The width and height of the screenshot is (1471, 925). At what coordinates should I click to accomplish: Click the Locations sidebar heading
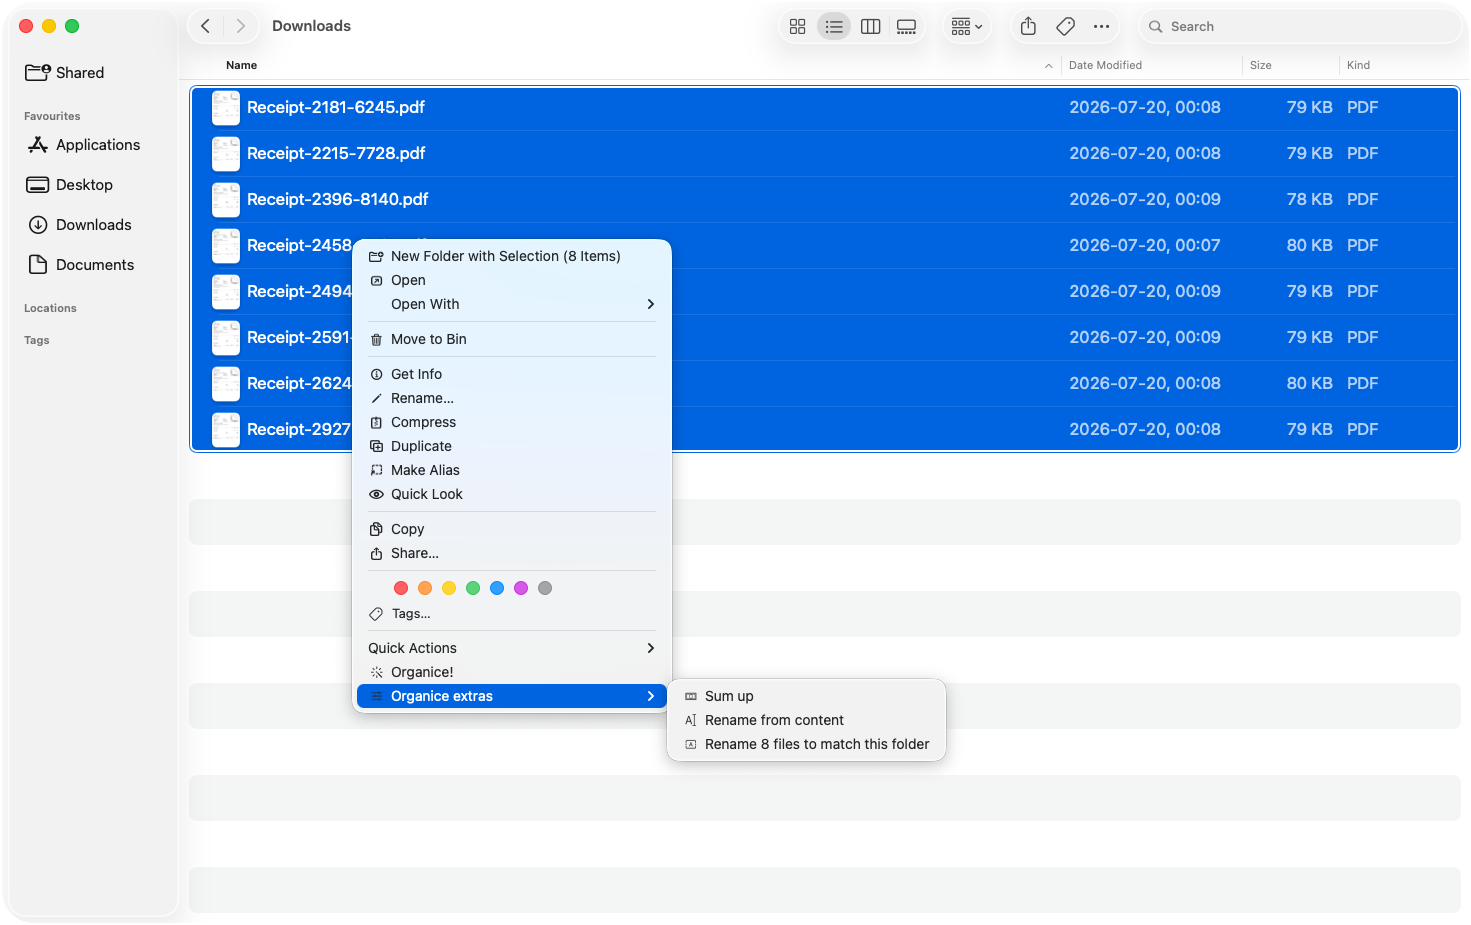[50, 308]
